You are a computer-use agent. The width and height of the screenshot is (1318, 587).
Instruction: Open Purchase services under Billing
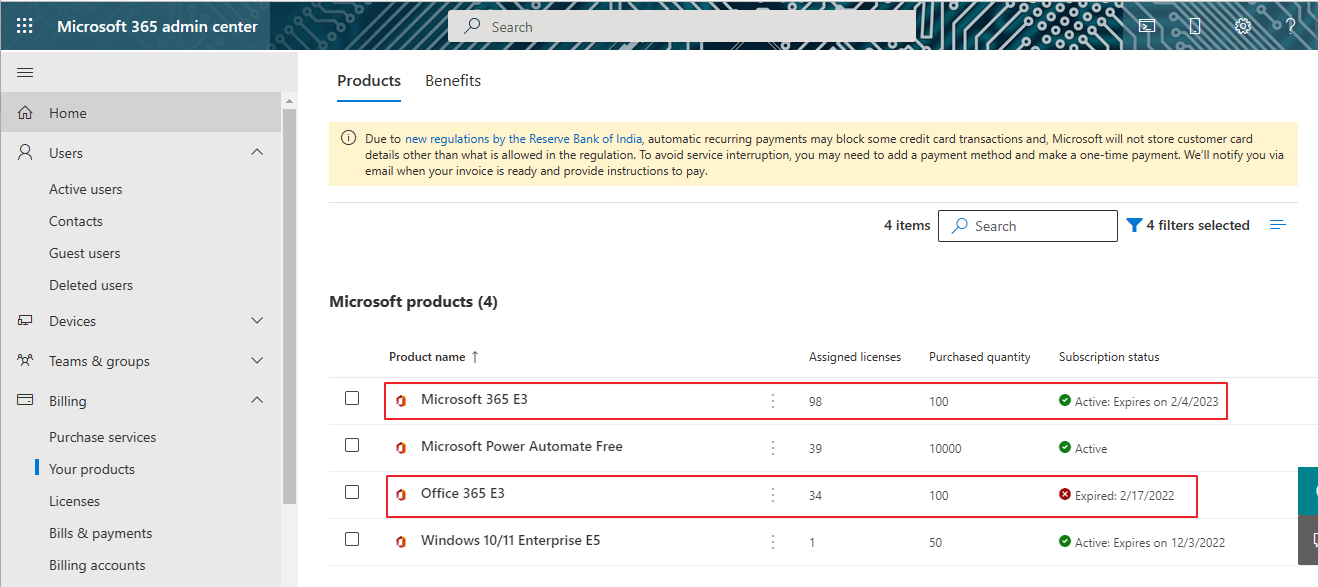[x=103, y=437]
